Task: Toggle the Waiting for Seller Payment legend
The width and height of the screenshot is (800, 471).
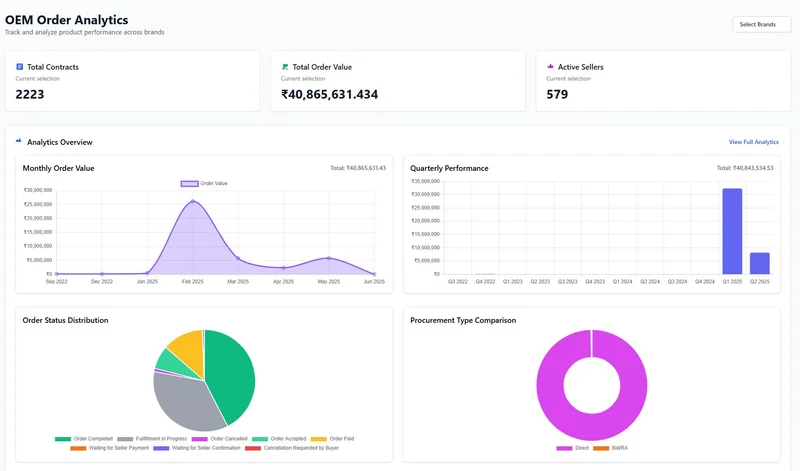Action: click(110, 448)
